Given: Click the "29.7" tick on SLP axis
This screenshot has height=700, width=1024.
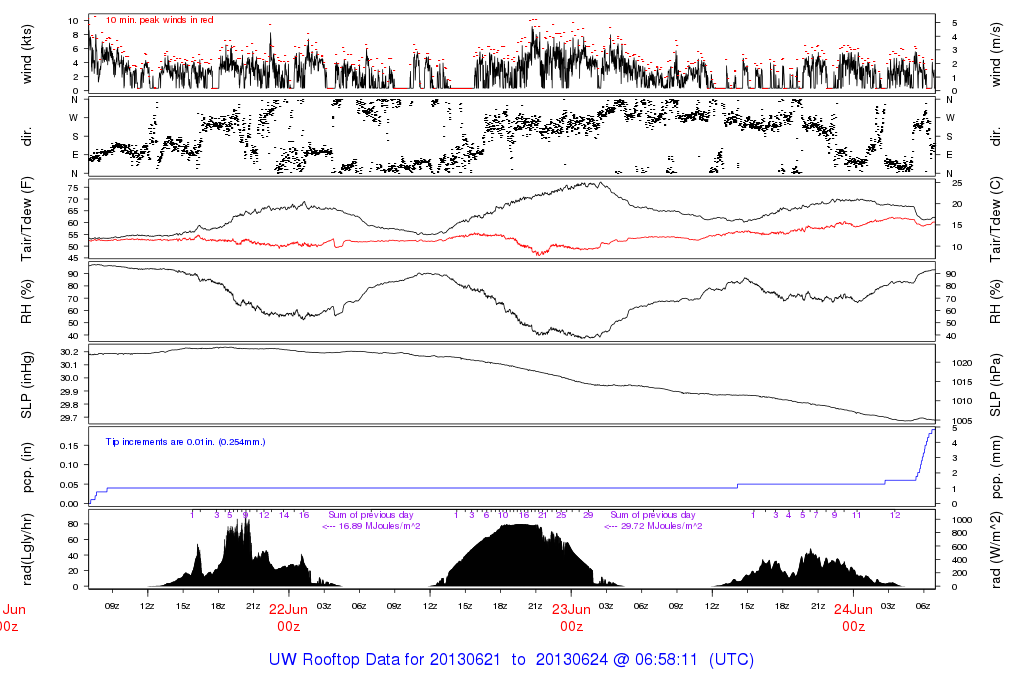Looking at the screenshot, I should click(x=70, y=418).
